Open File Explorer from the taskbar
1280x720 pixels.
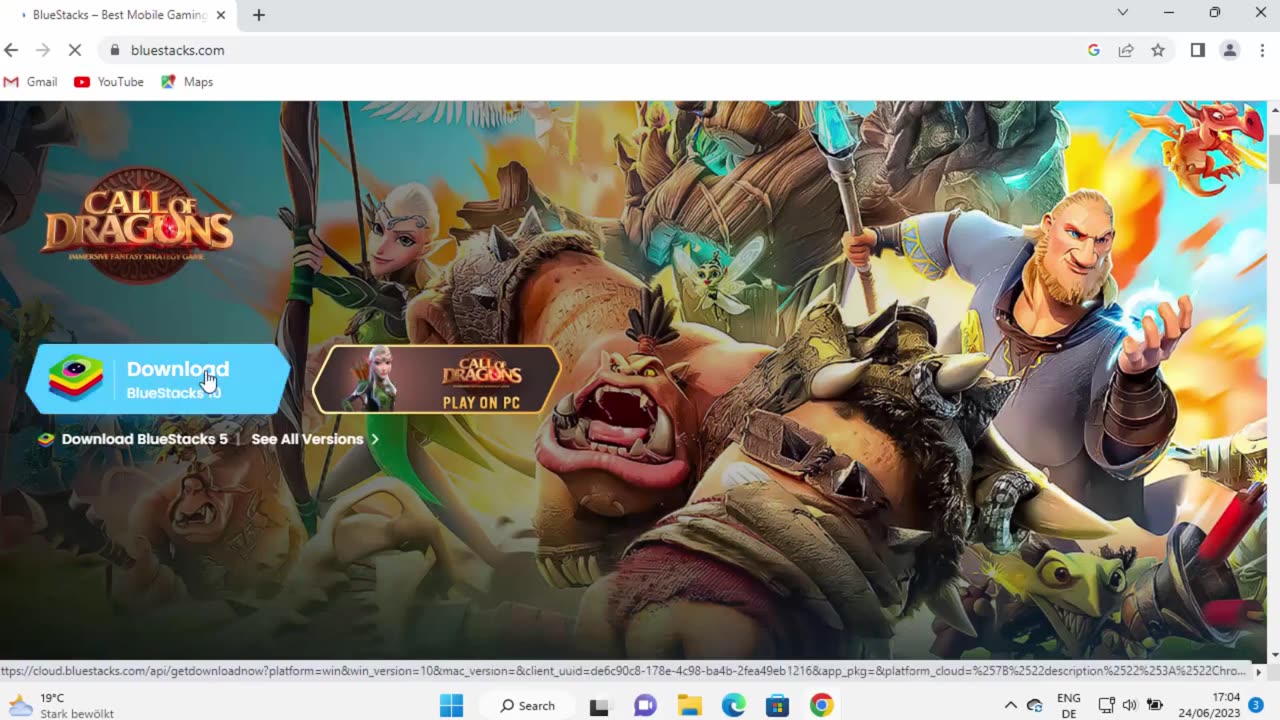pyautogui.click(x=689, y=706)
